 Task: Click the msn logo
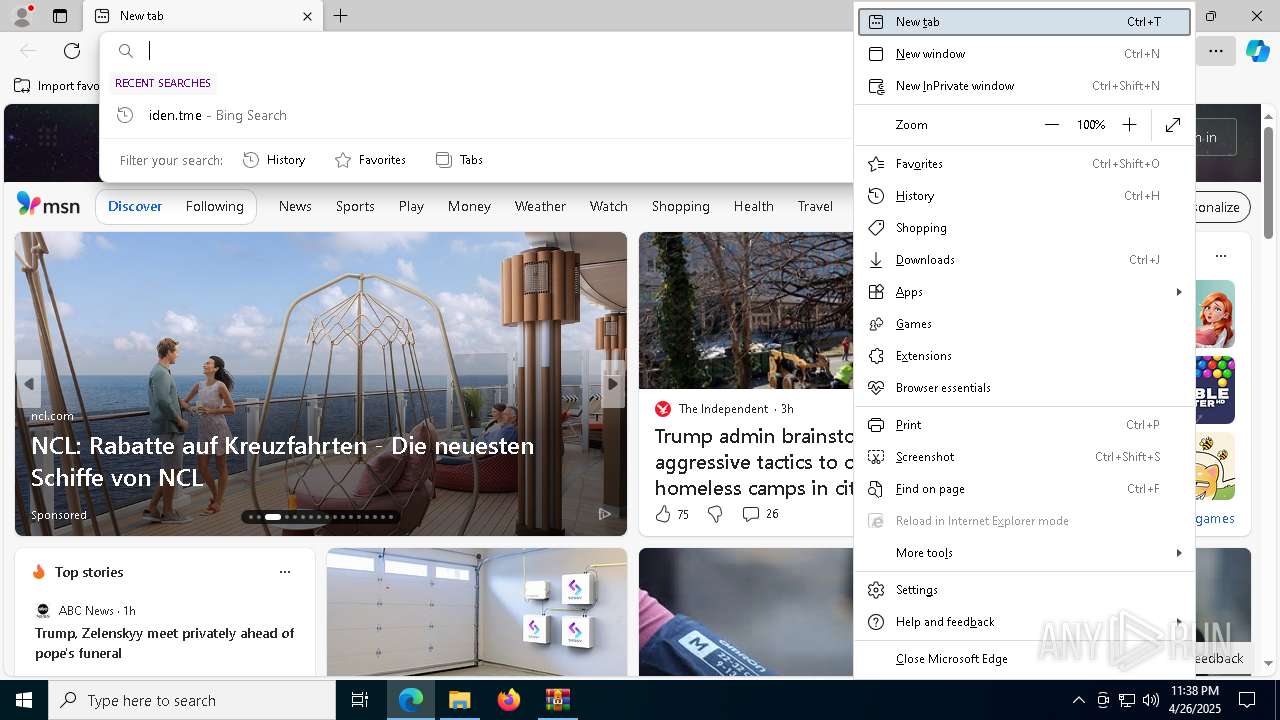tap(48, 205)
